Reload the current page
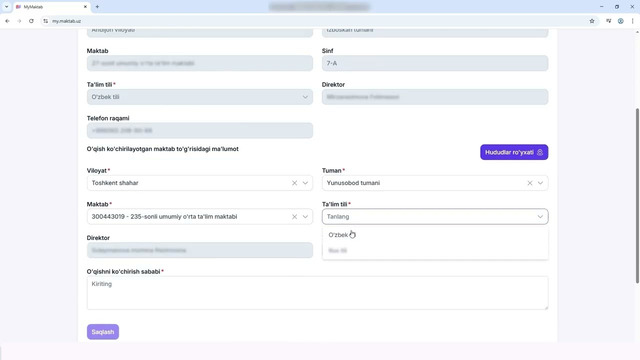The height and width of the screenshot is (360, 640). point(31,21)
